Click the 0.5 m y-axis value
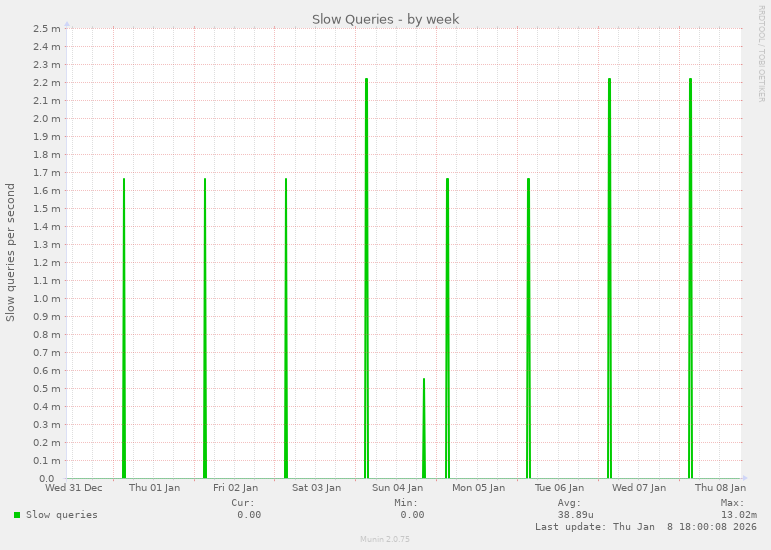The height and width of the screenshot is (550, 771). [x=47, y=389]
